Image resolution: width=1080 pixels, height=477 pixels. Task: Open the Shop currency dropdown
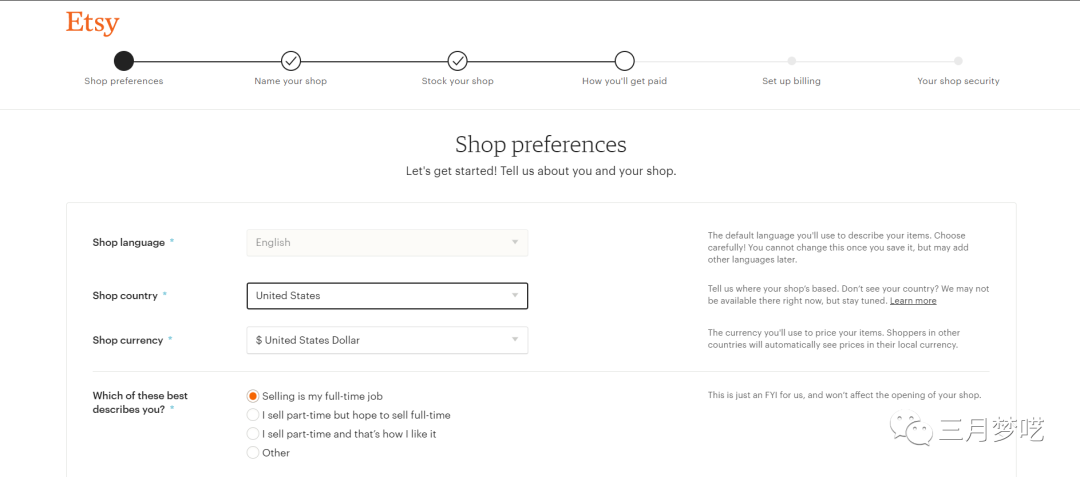[387, 340]
